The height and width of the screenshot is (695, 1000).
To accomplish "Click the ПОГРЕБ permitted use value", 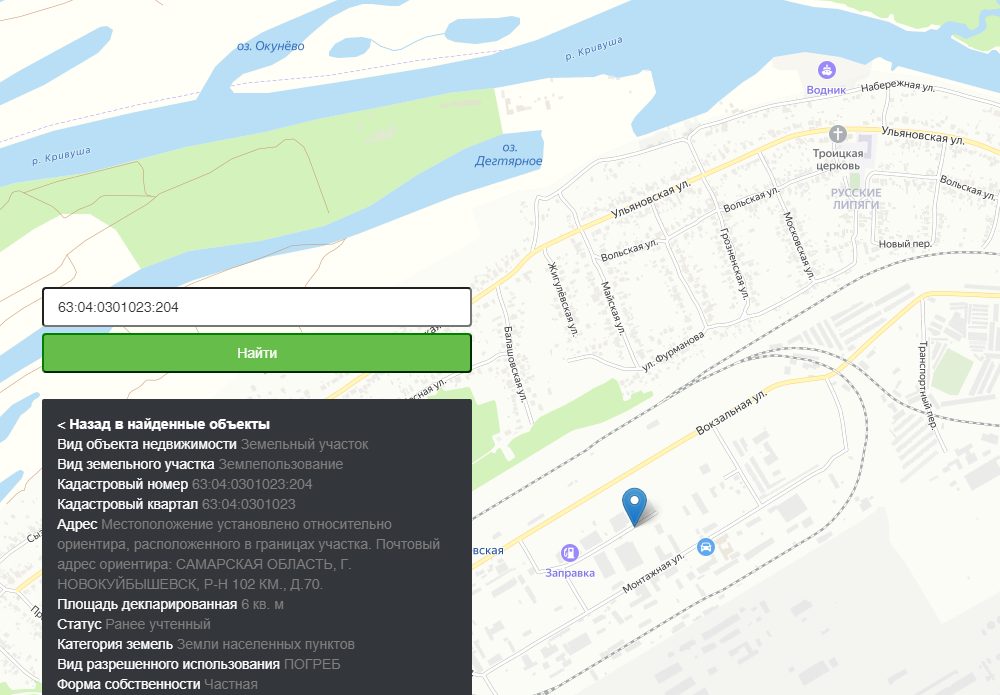I will (x=312, y=664).
